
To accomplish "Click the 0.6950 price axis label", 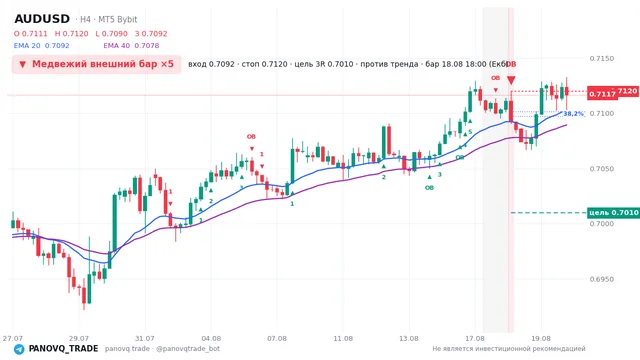I will (x=602, y=280).
